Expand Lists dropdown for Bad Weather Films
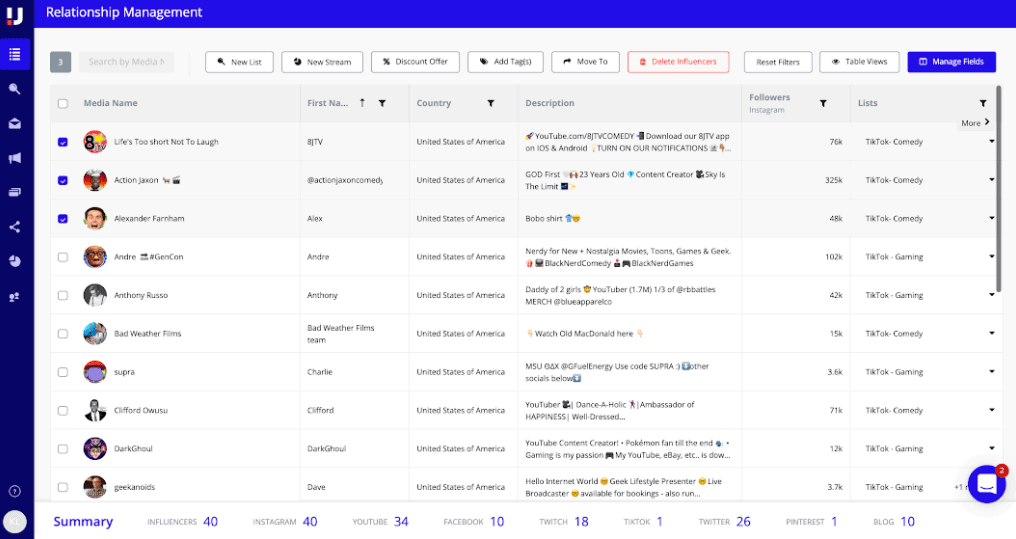 [x=992, y=333]
